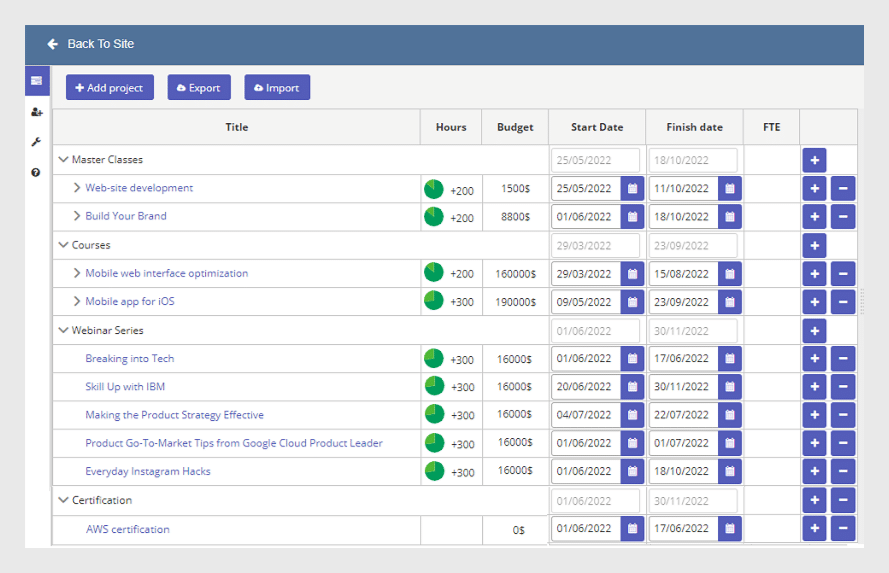Click the Budget column header
Screen dimensions: 889x573
[515, 127]
